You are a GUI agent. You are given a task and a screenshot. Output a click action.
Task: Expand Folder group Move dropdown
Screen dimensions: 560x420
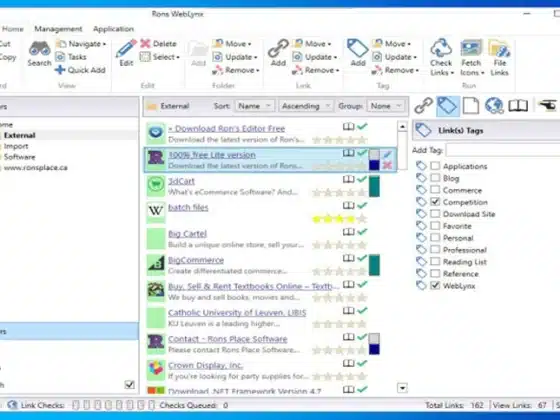point(232,44)
